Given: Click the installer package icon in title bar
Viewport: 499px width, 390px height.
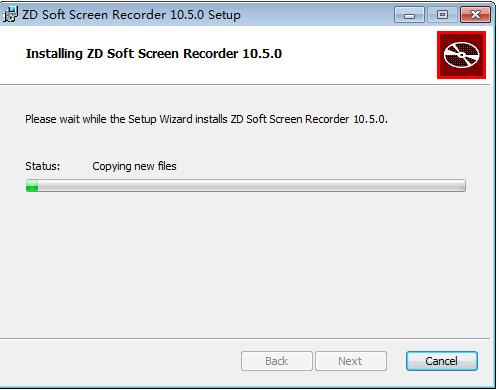Looking at the screenshot, I should (x=10, y=15).
